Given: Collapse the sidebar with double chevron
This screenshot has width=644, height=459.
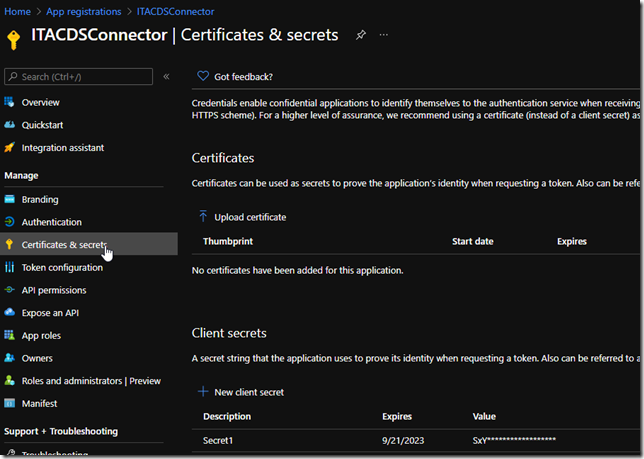Looking at the screenshot, I should (x=166, y=77).
